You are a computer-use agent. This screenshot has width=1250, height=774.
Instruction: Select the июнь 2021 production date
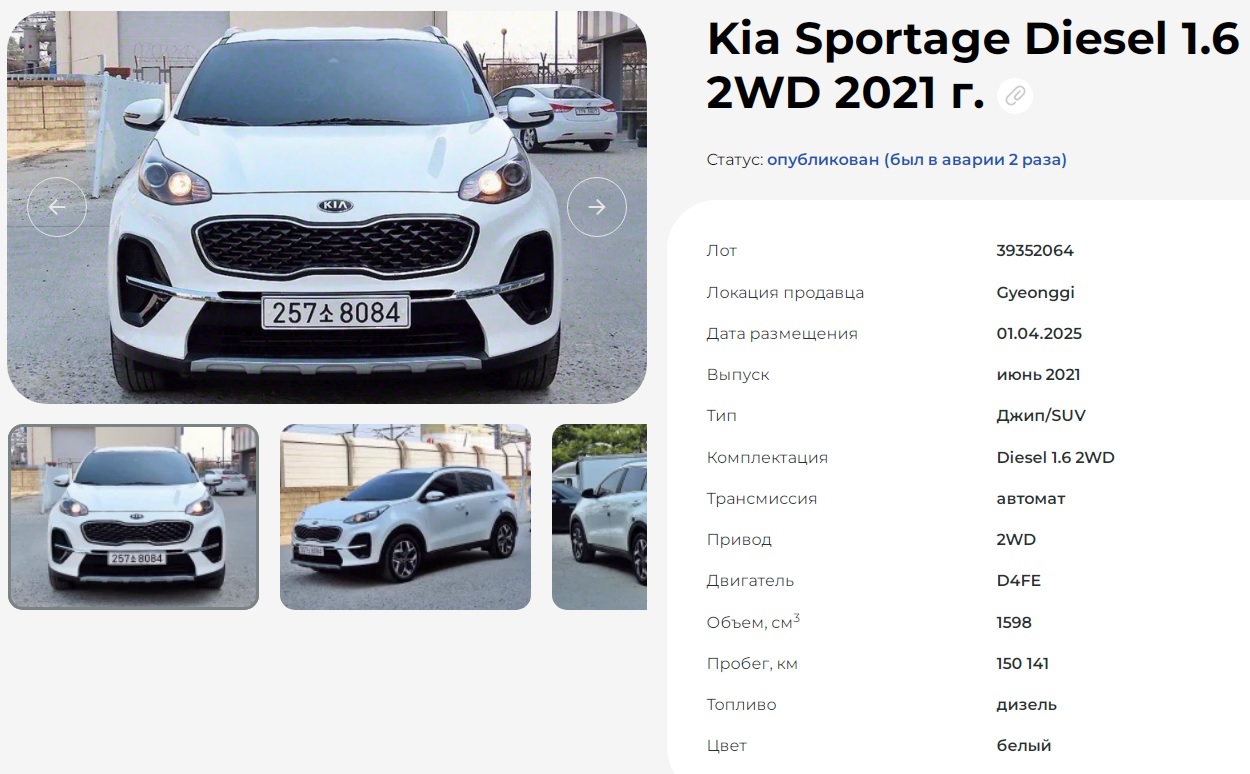[1038, 375]
